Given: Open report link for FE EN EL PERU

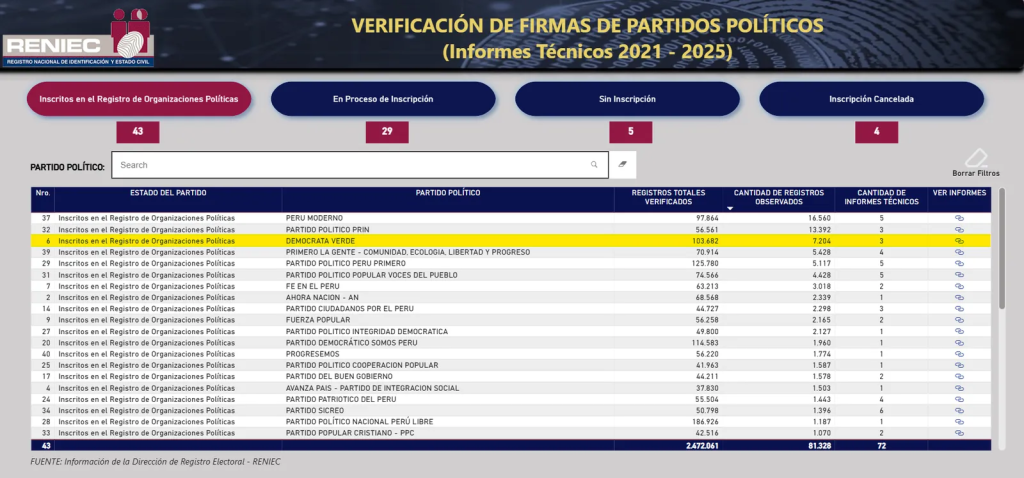Looking at the screenshot, I should [x=959, y=286].
